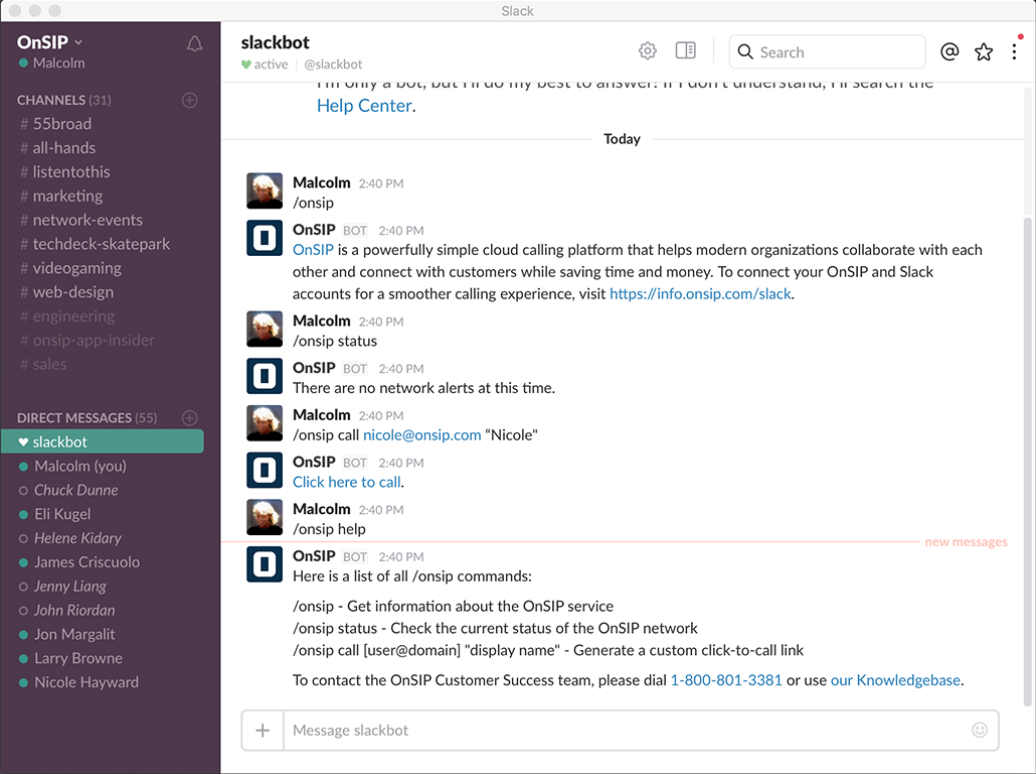
Task: Open https://info.onsip.com/slack link
Action: pyautogui.click(x=700, y=293)
